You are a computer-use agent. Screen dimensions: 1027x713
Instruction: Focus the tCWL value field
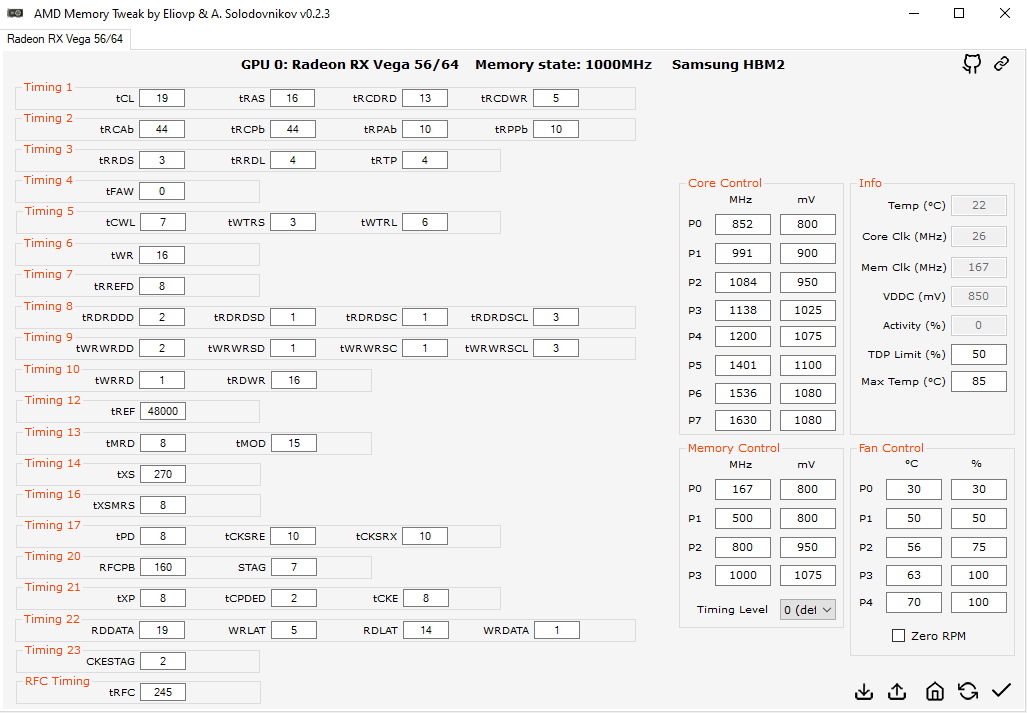(x=162, y=222)
